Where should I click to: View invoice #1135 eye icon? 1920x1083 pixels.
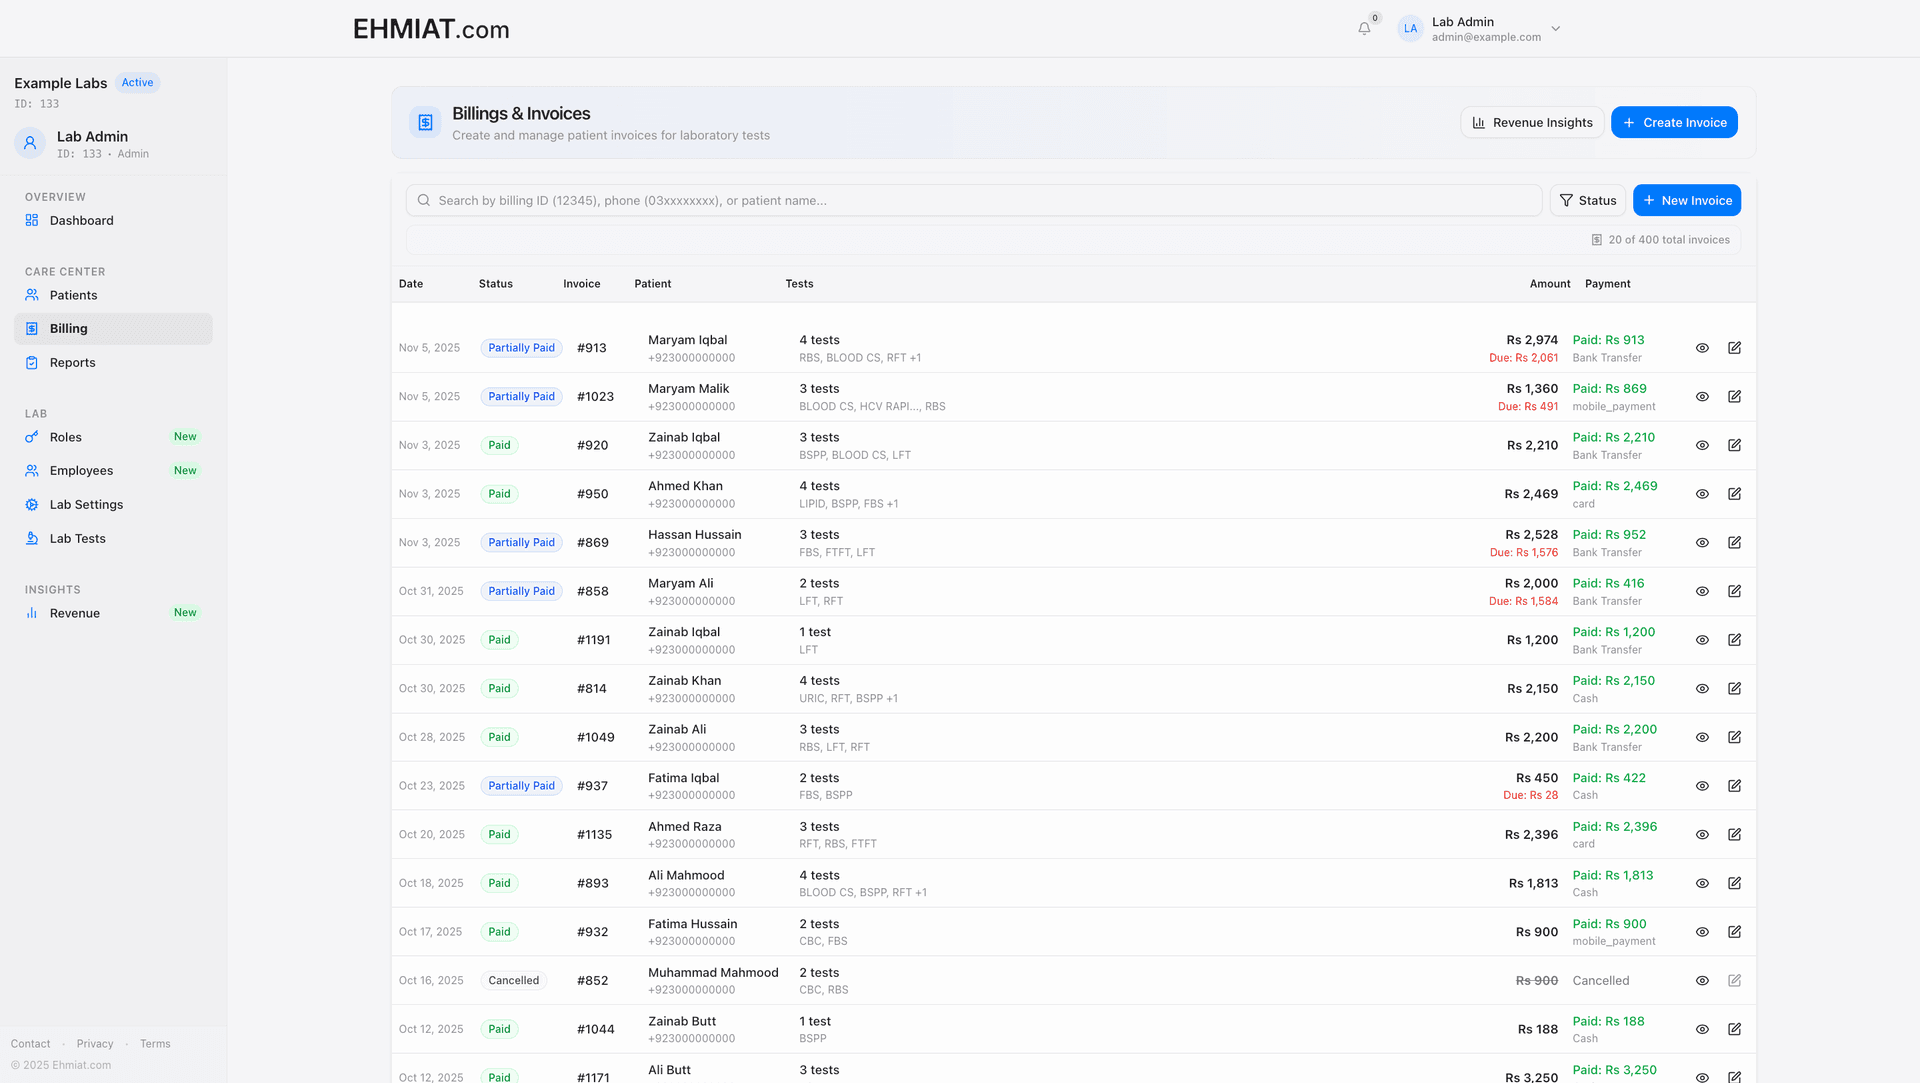pyautogui.click(x=1702, y=835)
